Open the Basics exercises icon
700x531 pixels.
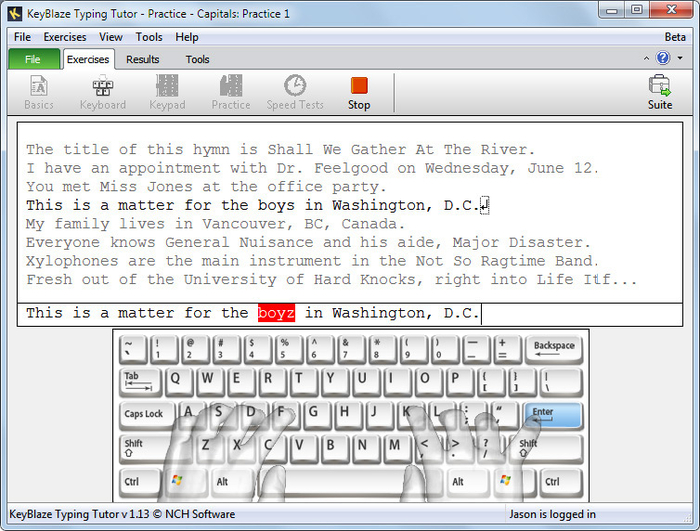click(x=39, y=92)
